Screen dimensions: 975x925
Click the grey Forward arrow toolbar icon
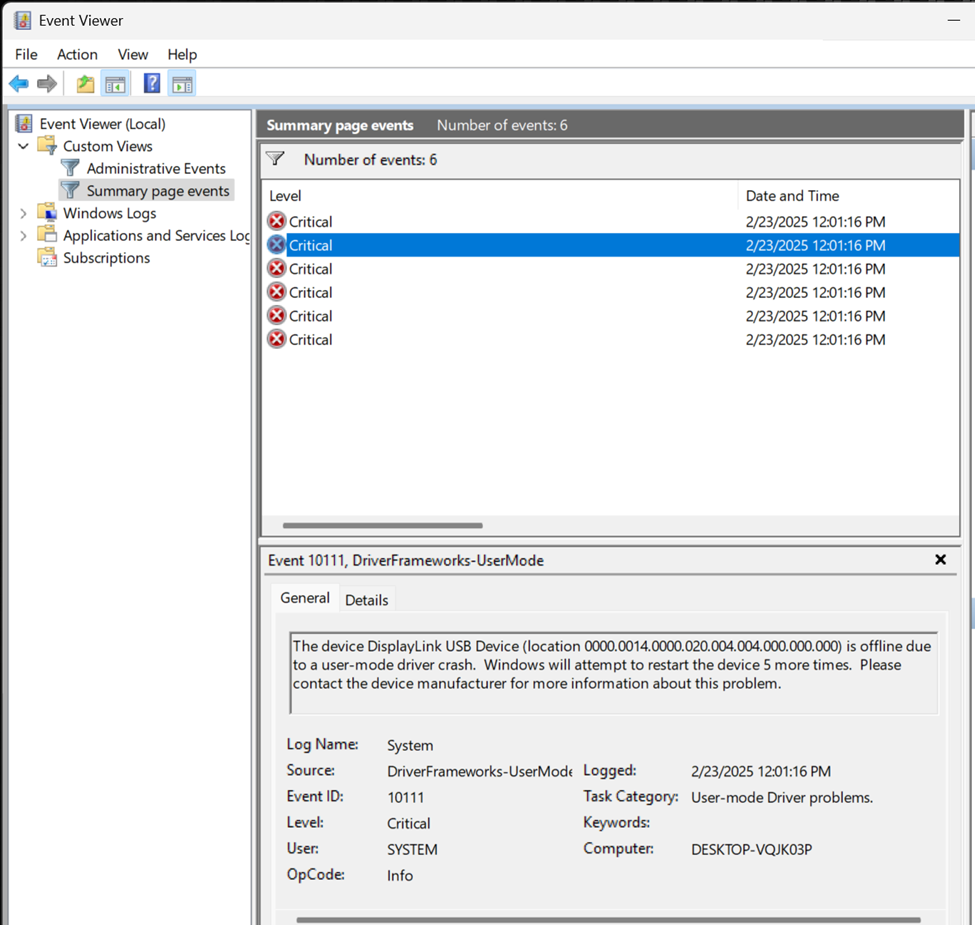pos(47,83)
